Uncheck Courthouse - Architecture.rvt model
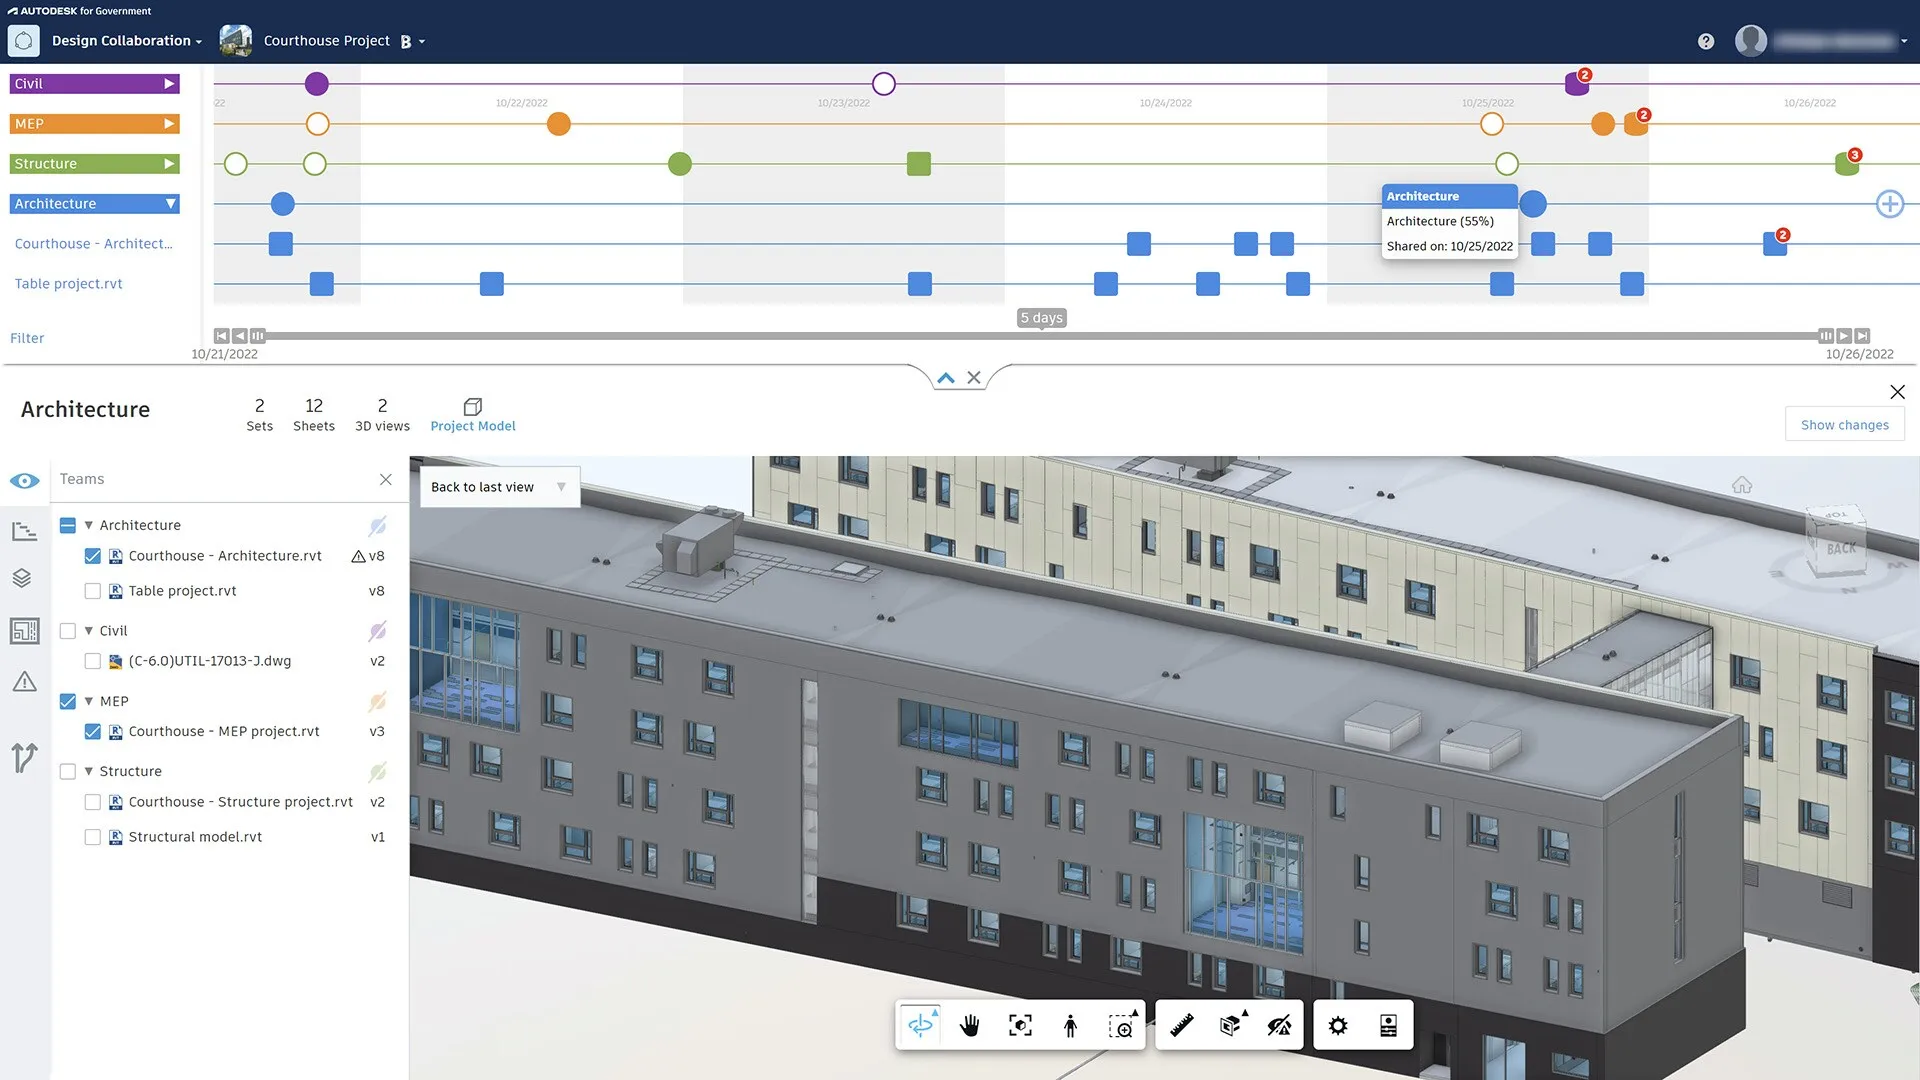 [x=93, y=556]
